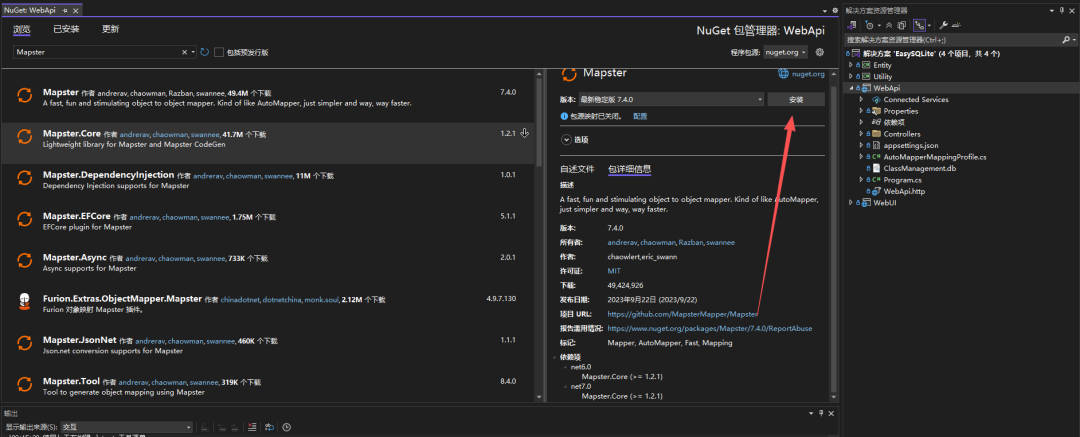
Task: Toggle word wrap icon in output panel
Action: [268, 427]
